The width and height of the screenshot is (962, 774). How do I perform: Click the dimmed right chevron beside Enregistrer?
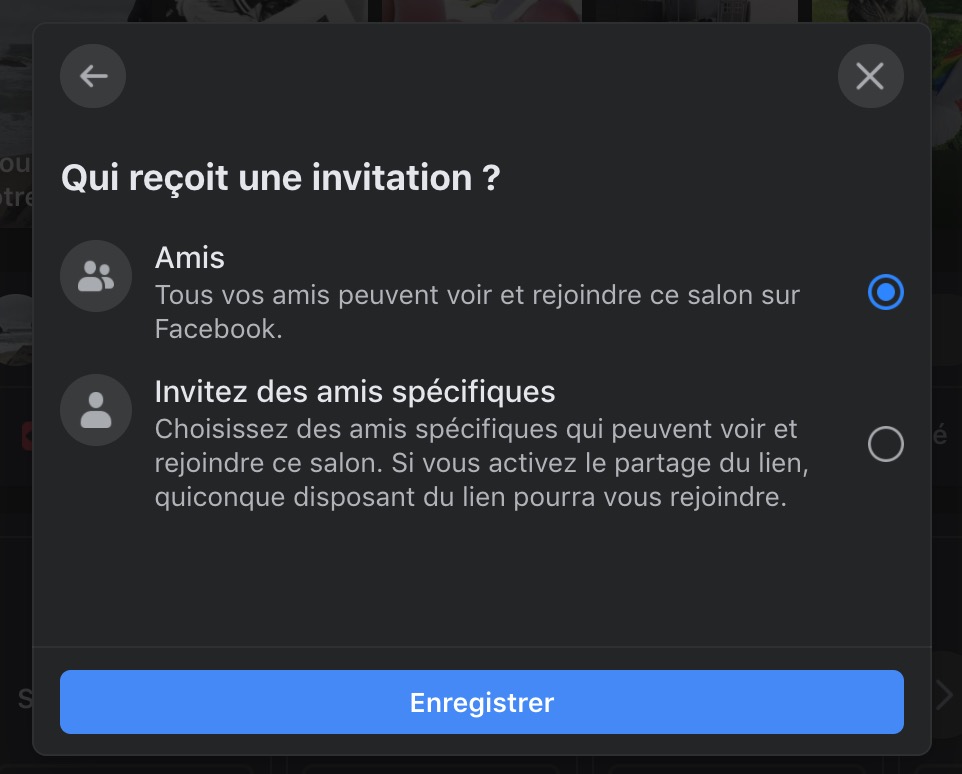coord(944,696)
